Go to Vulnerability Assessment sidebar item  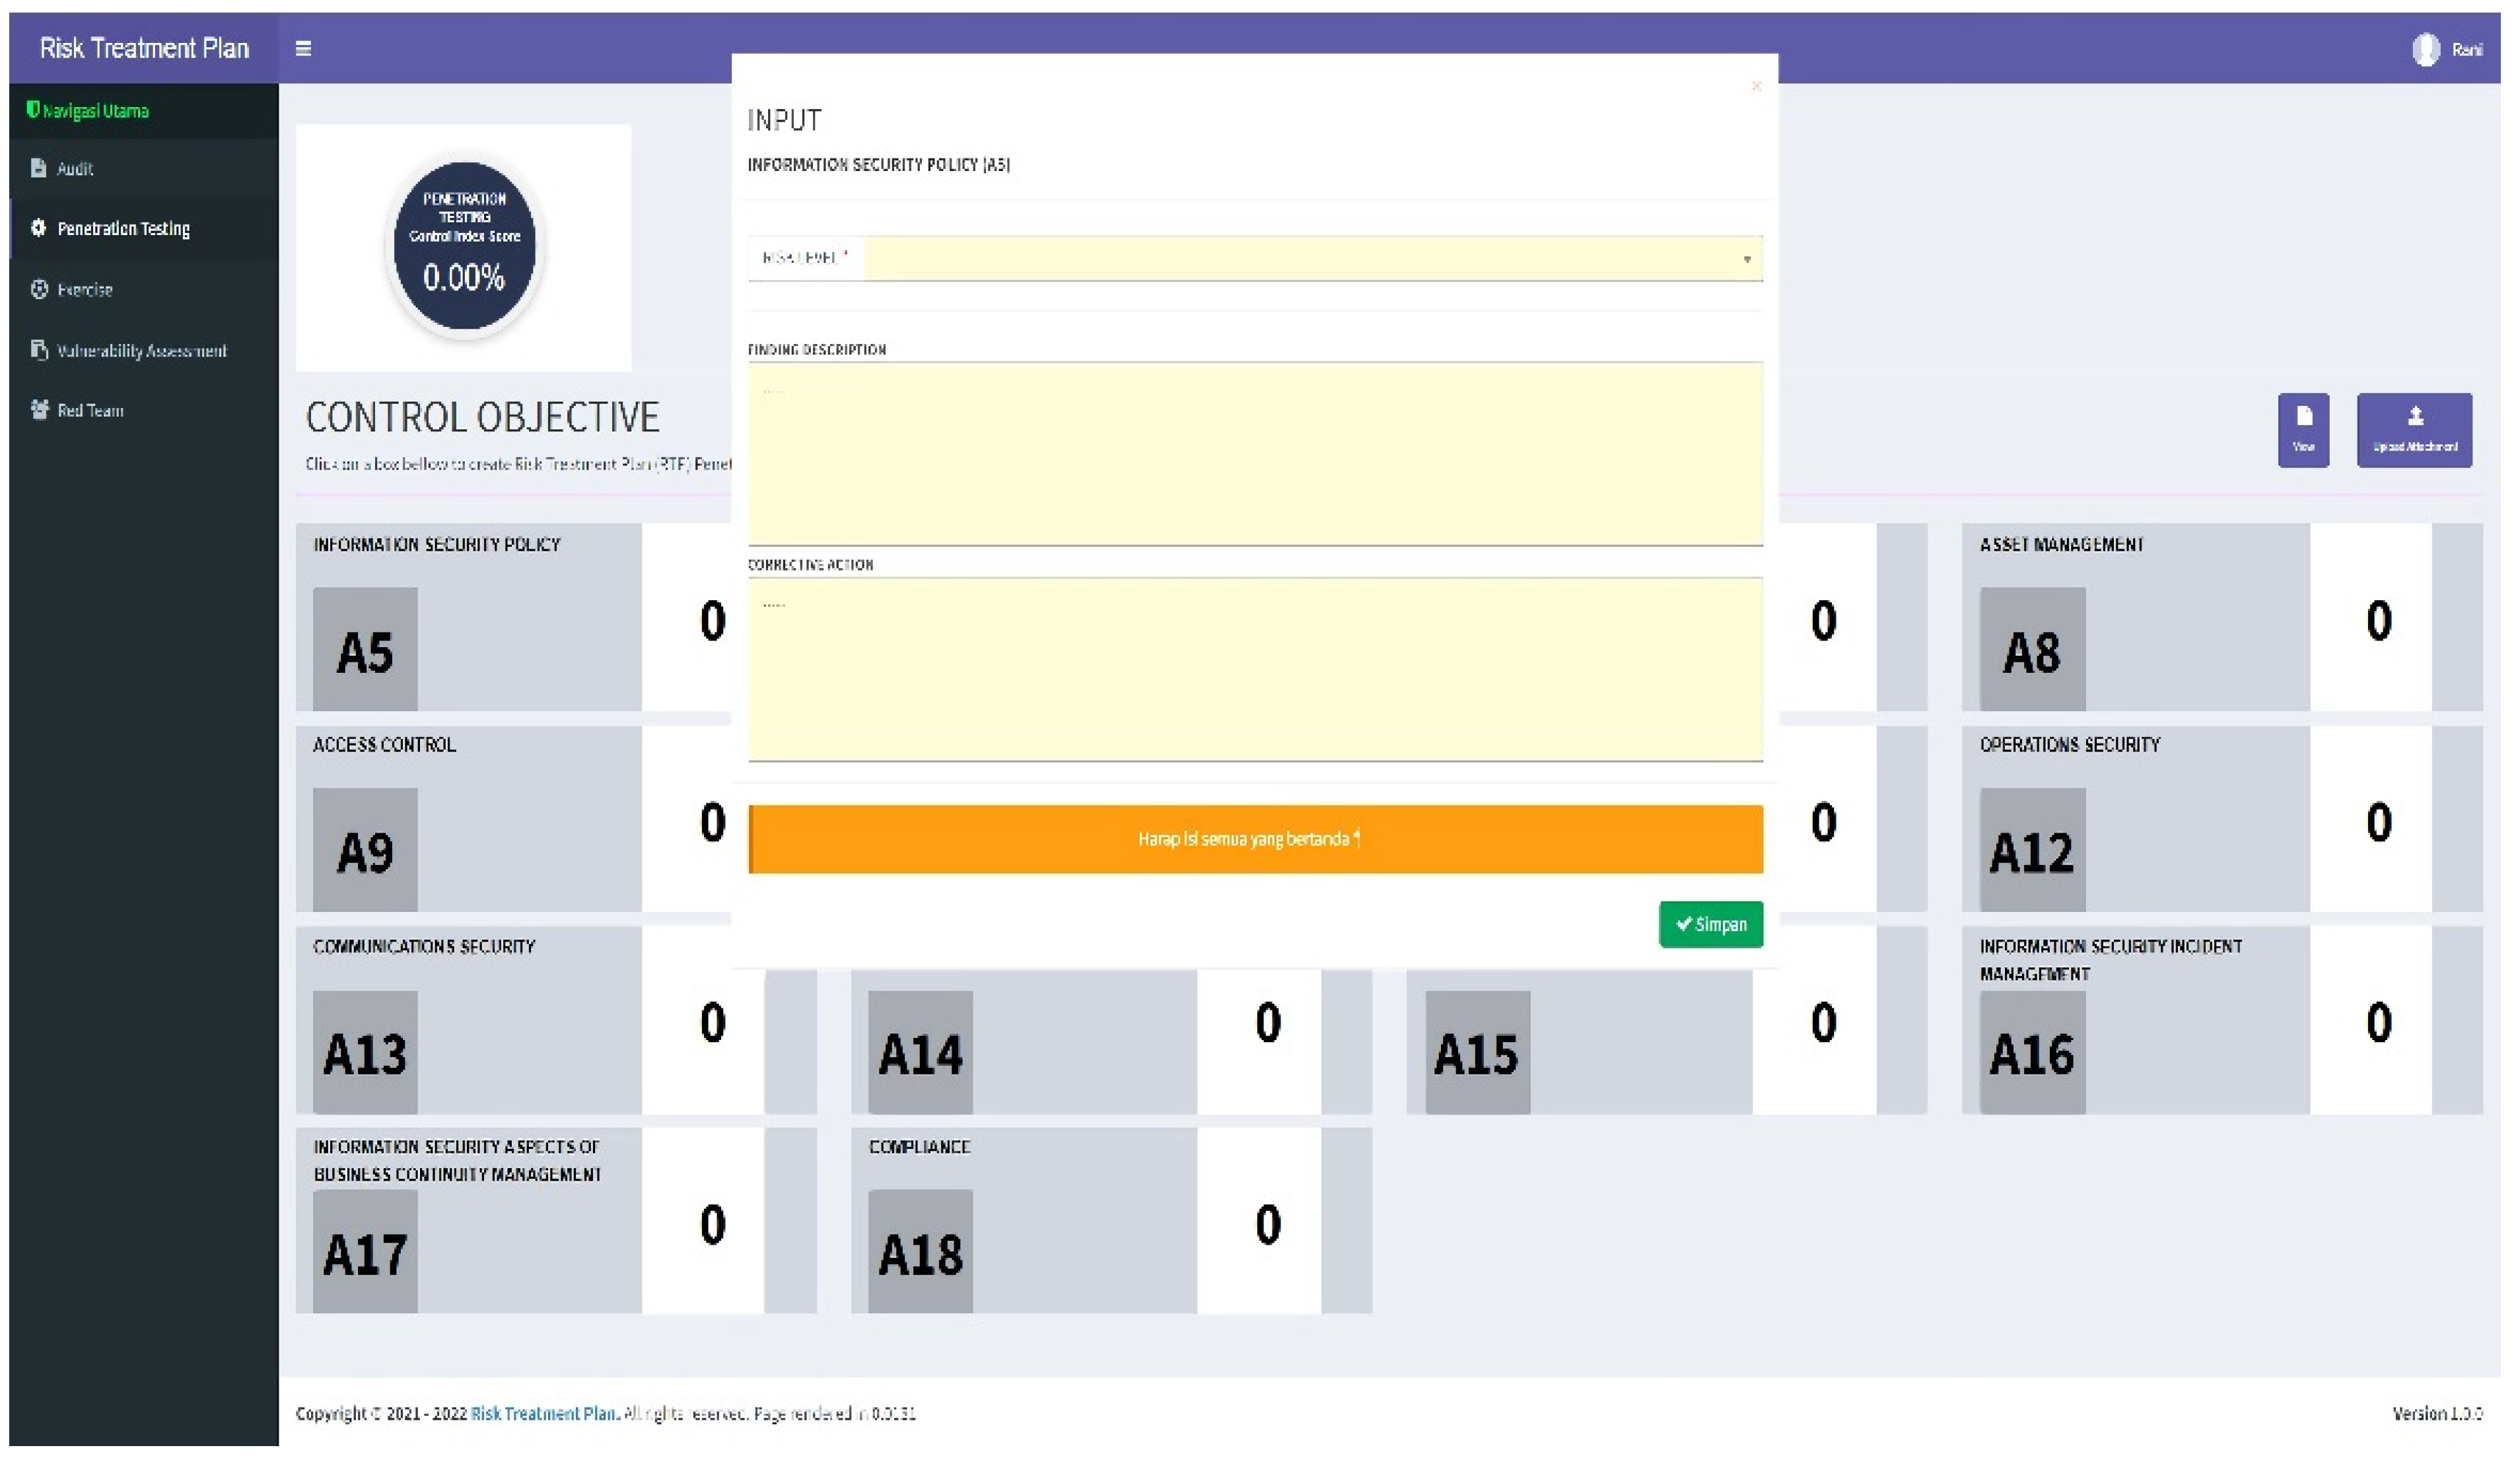(x=141, y=350)
